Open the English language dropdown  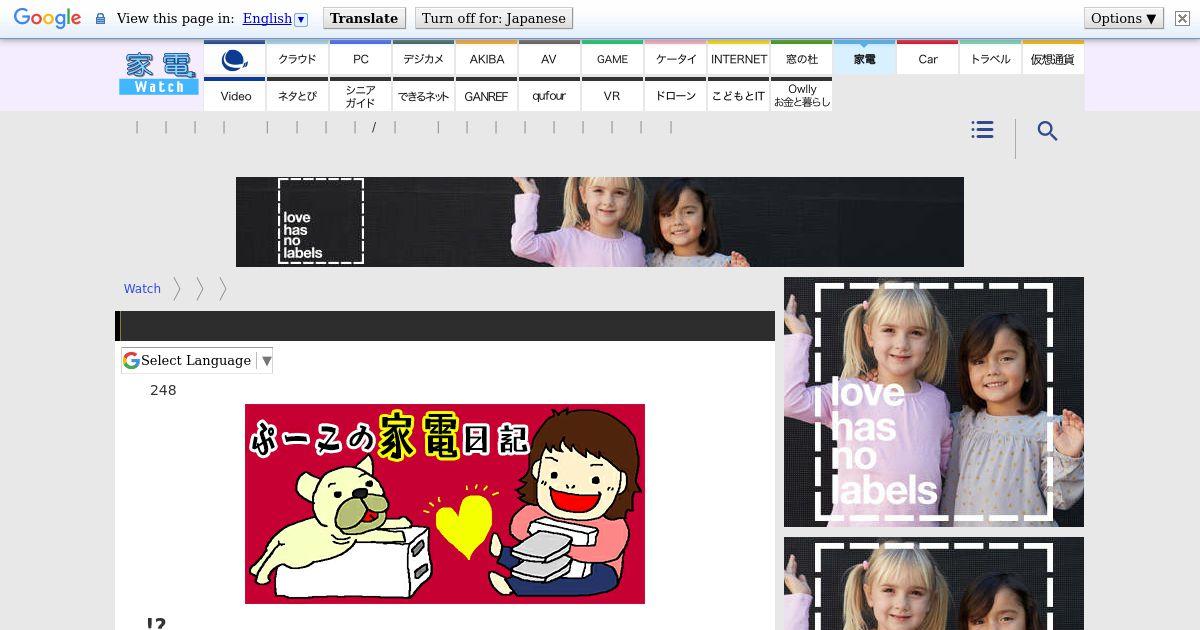coord(275,18)
